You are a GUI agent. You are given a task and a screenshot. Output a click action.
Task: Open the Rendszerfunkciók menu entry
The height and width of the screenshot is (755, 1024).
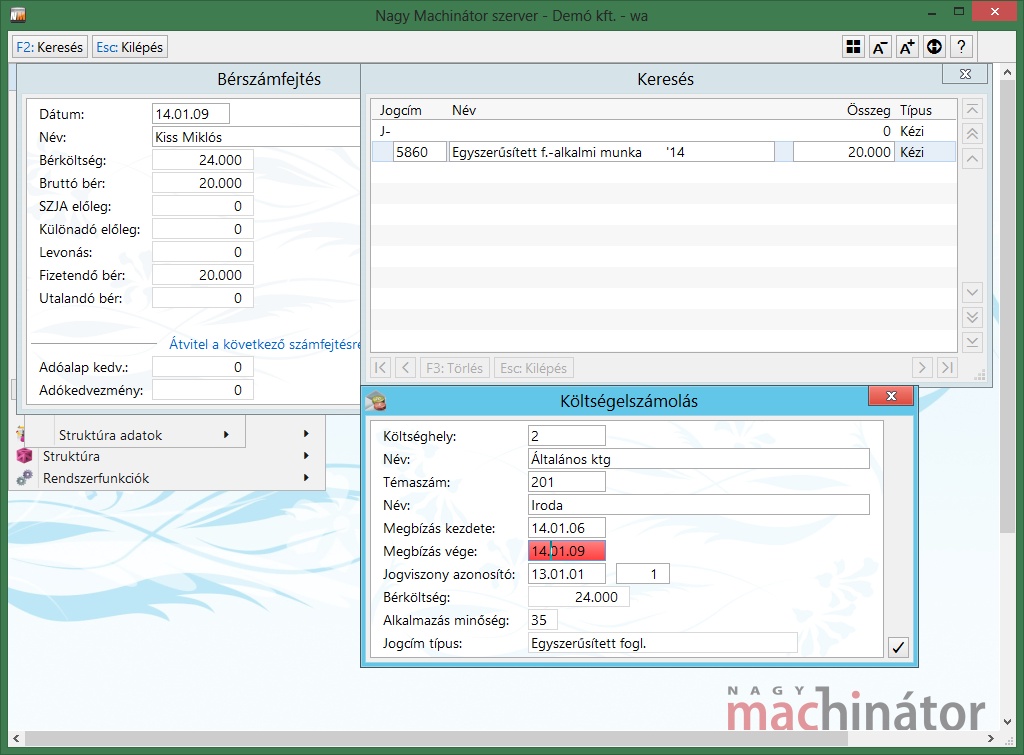[x=95, y=478]
